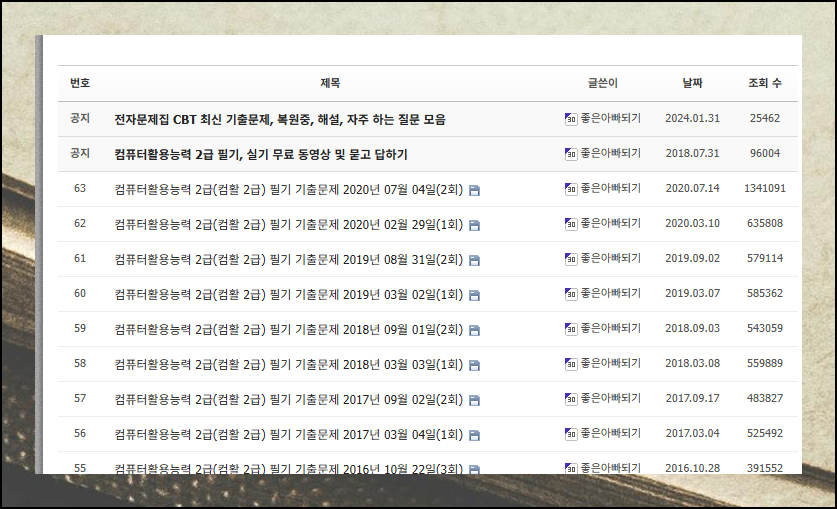Click the file attachment icon on row 56
This screenshot has height=509, width=837.
(x=474, y=436)
